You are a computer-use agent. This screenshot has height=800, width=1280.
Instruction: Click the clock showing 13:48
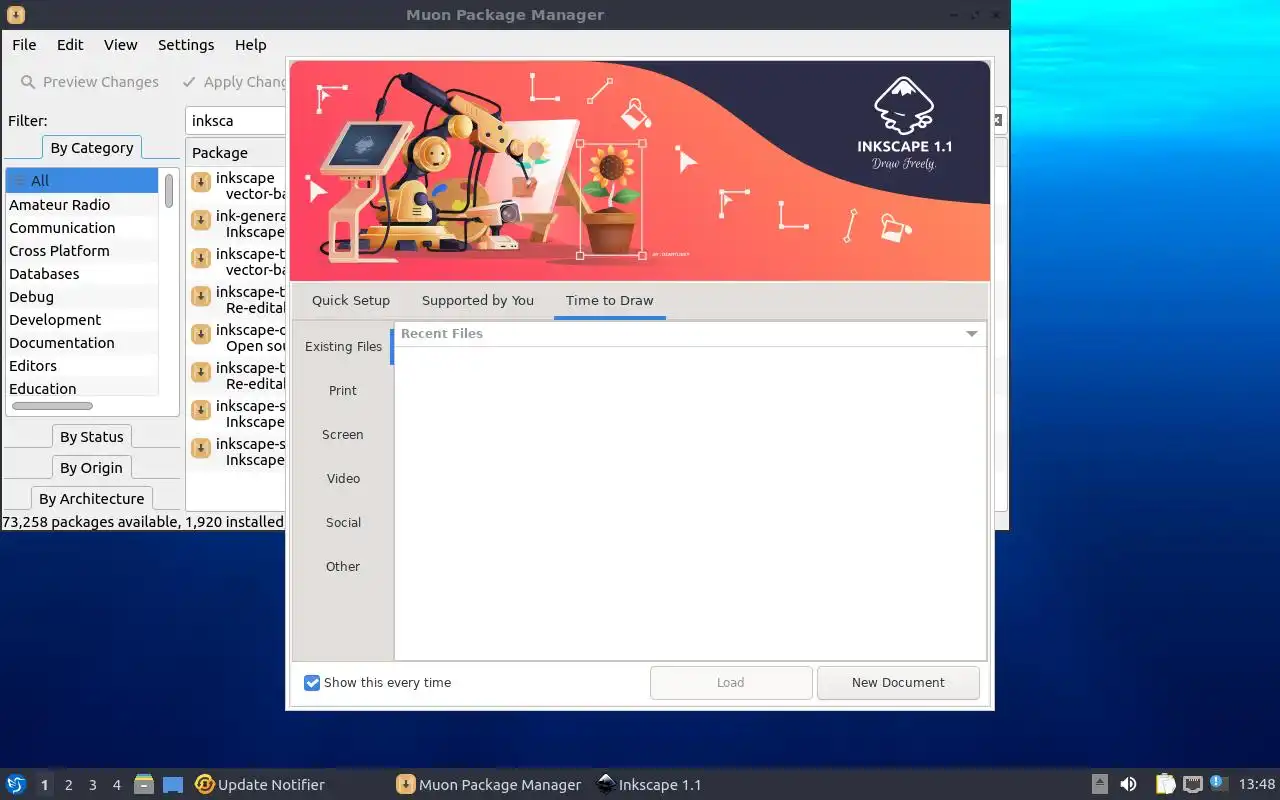tap(1257, 785)
